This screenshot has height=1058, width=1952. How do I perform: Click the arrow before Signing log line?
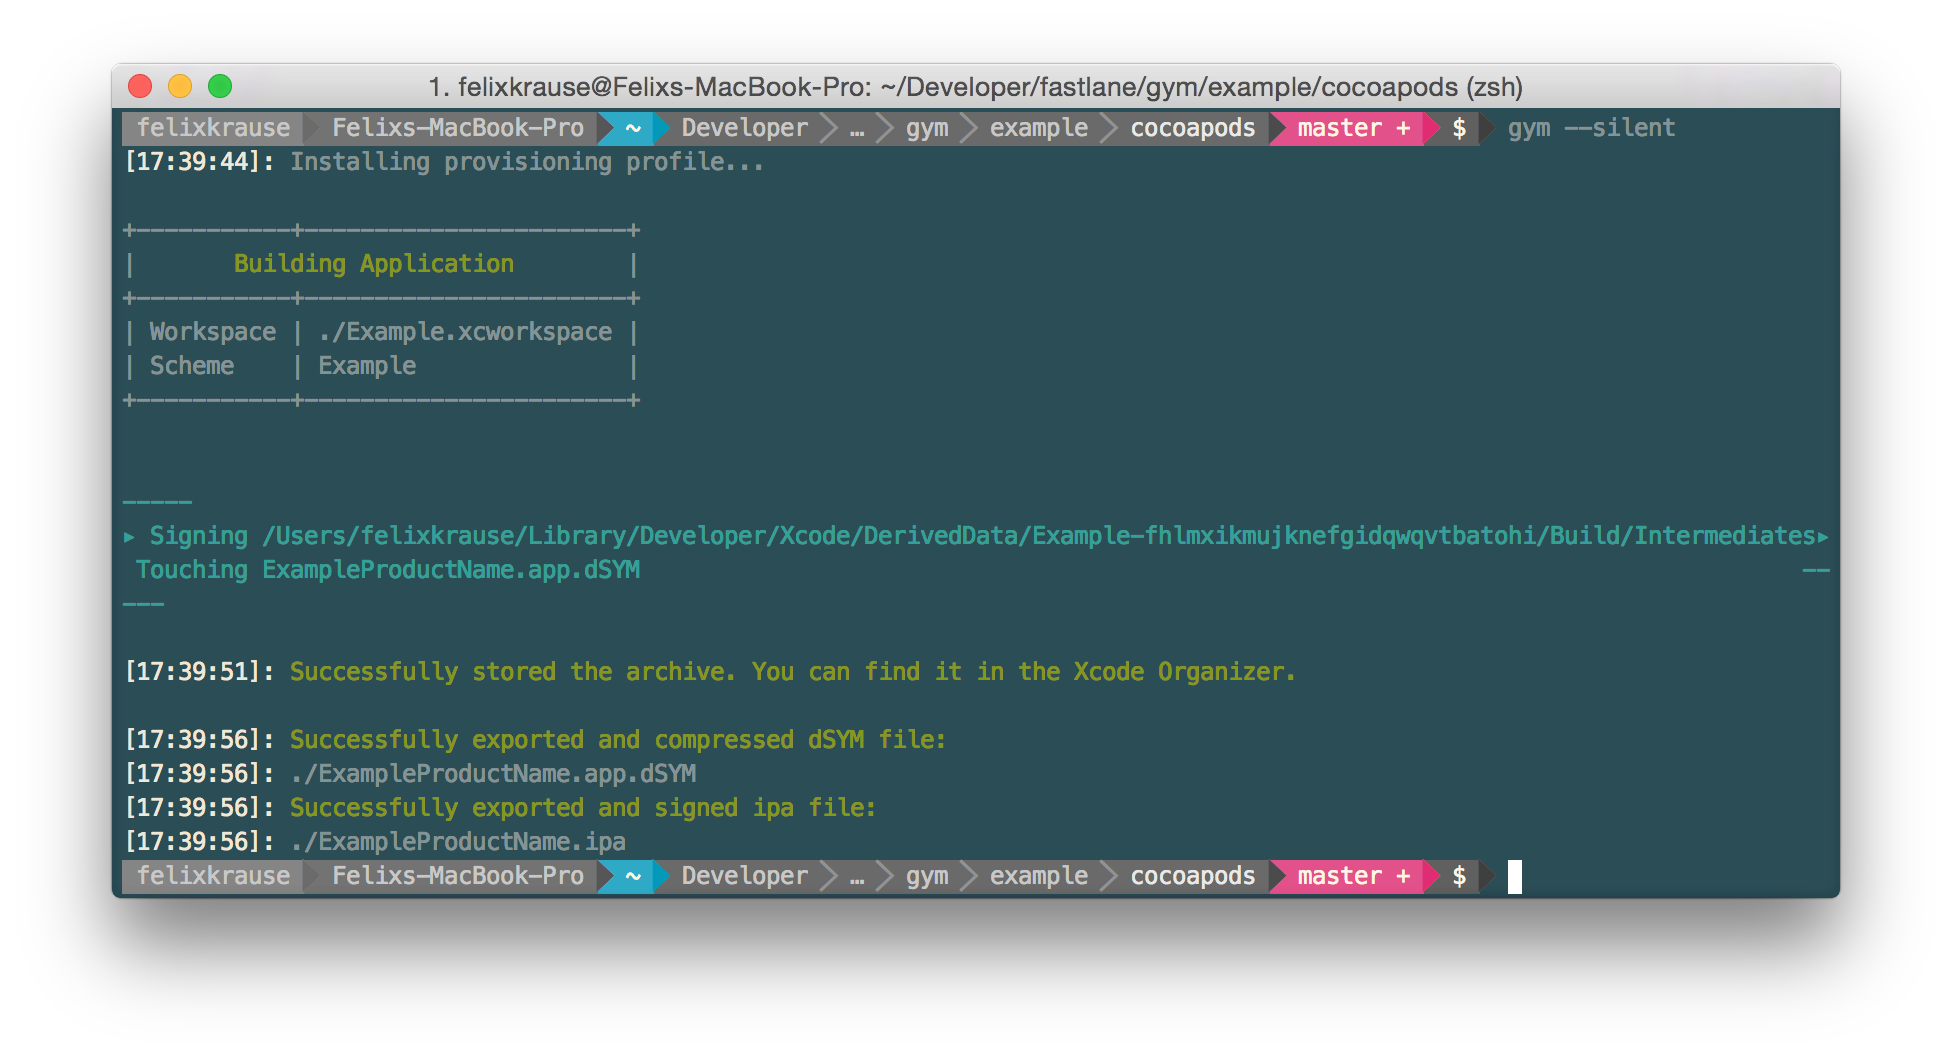click(x=130, y=537)
